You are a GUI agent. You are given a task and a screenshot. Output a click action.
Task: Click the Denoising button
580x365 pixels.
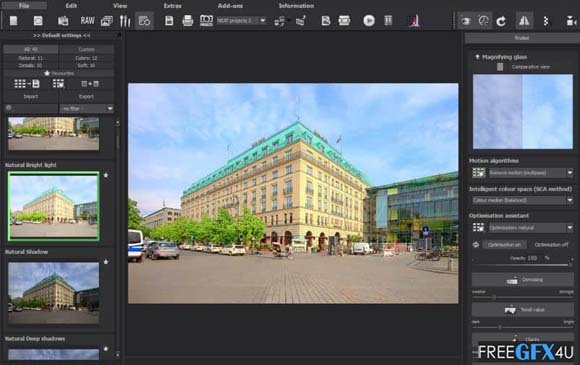pyautogui.click(x=523, y=280)
